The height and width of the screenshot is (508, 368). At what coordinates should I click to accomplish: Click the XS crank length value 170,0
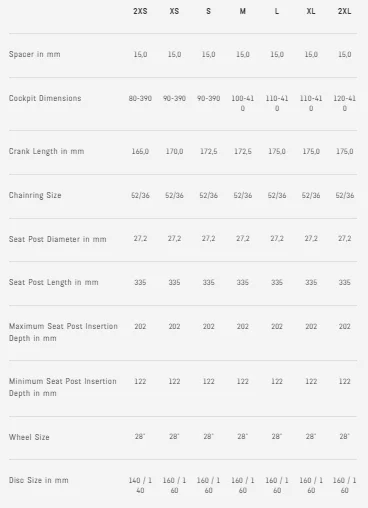pyautogui.click(x=174, y=151)
